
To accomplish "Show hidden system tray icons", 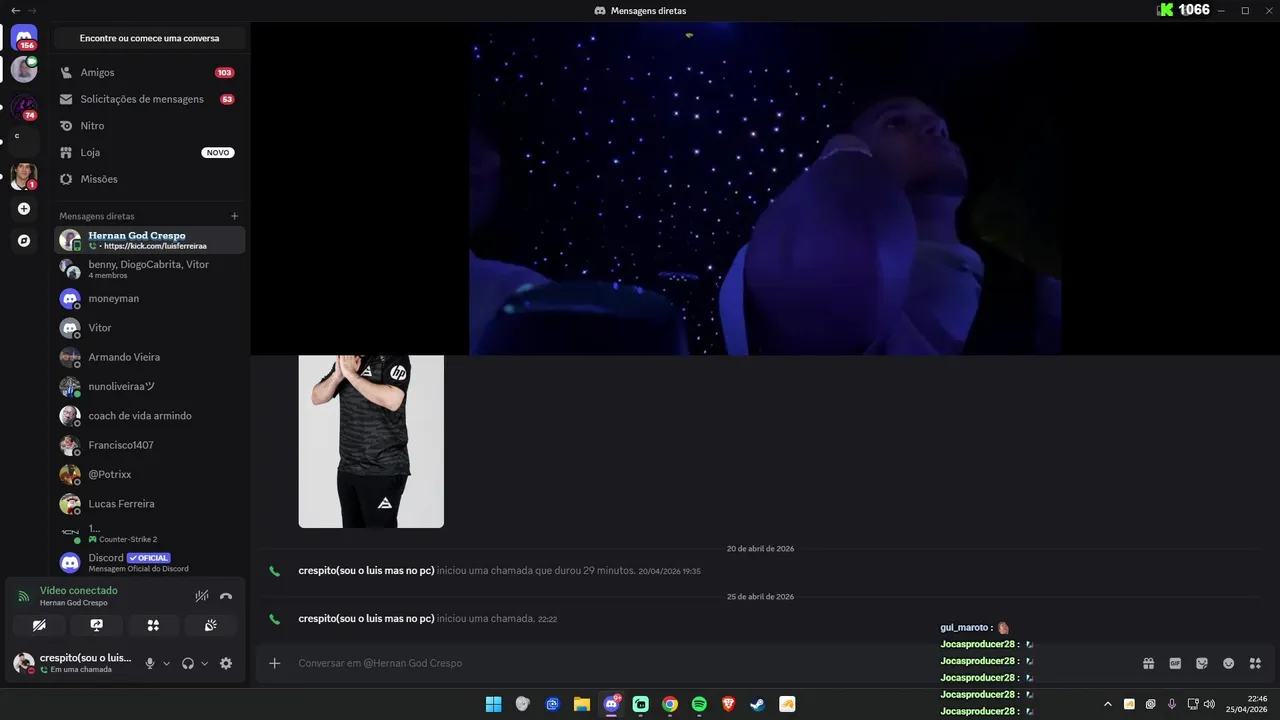I will click(x=1107, y=704).
